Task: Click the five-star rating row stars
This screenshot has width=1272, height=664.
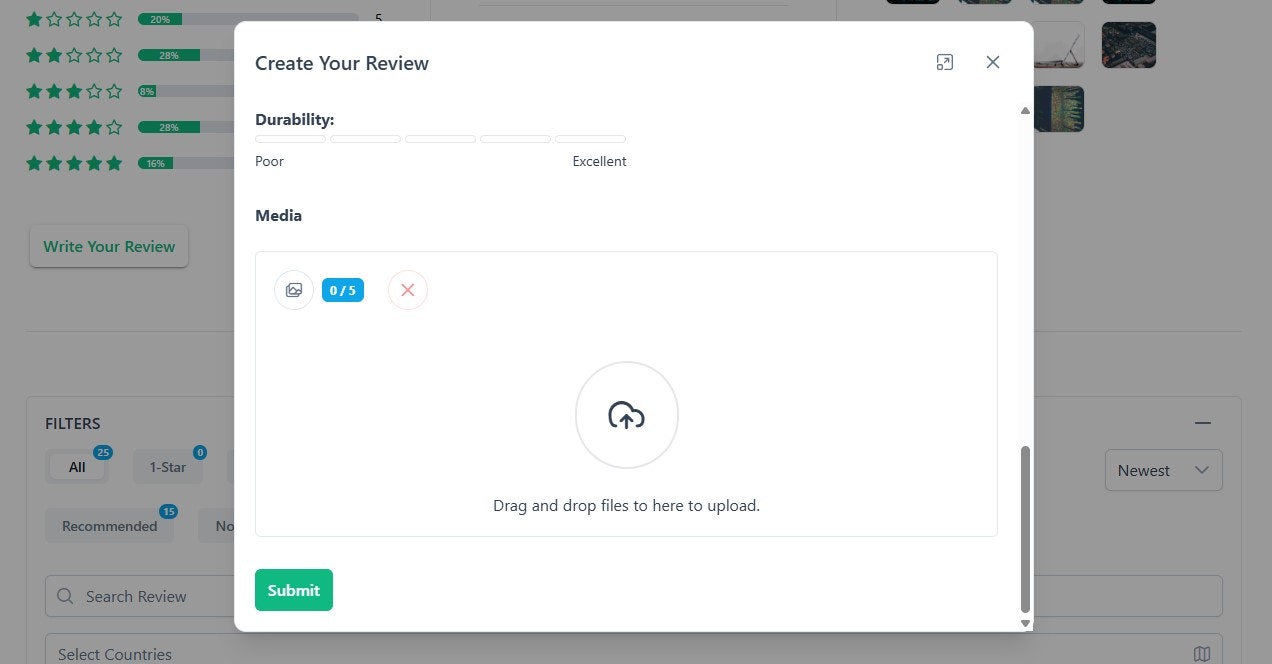Action: point(74,162)
